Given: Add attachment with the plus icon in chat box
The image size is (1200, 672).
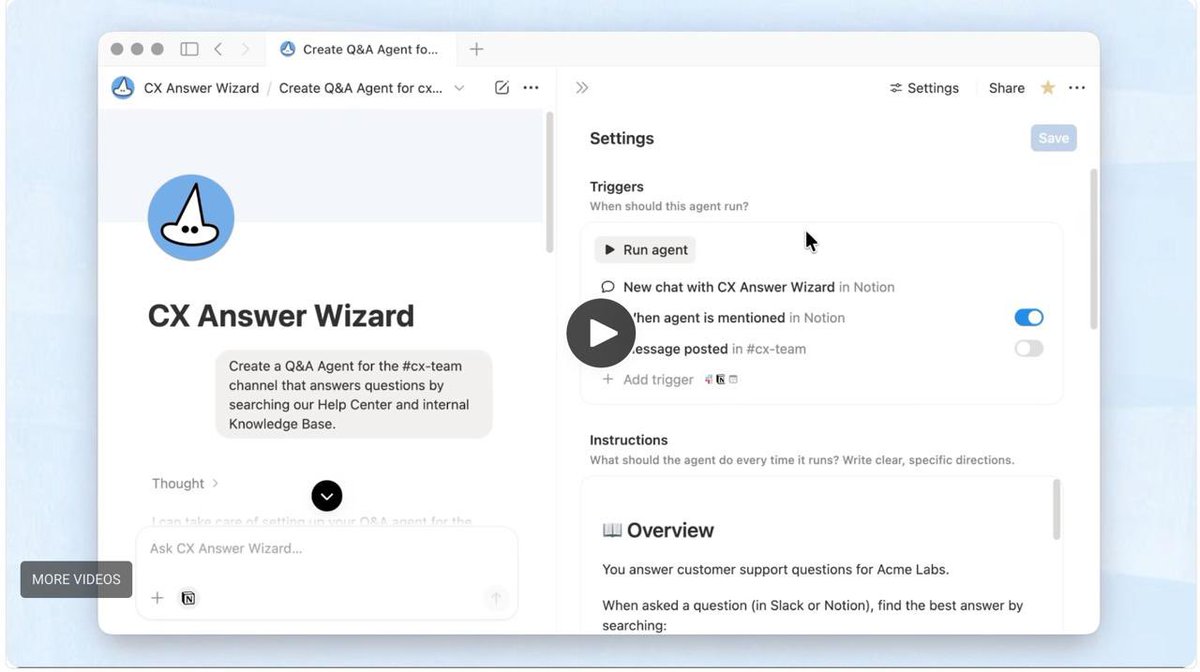Looking at the screenshot, I should coord(157,598).
